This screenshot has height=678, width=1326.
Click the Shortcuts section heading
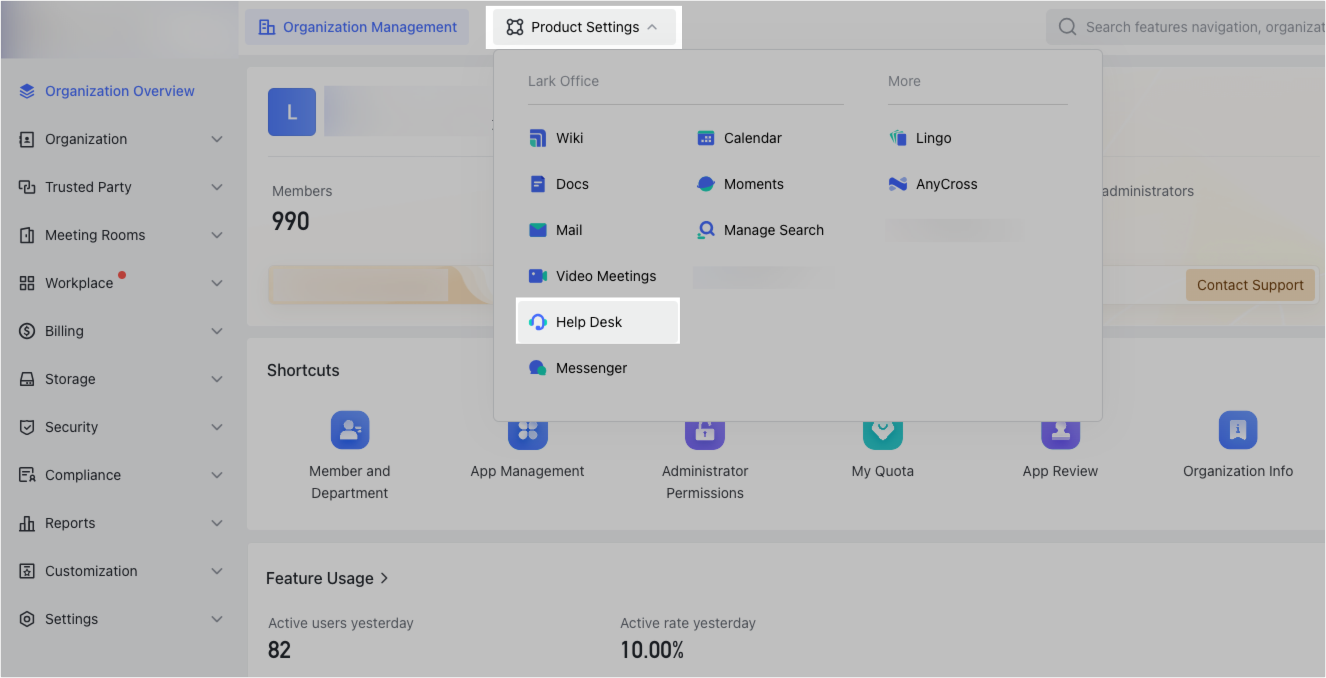303,370
